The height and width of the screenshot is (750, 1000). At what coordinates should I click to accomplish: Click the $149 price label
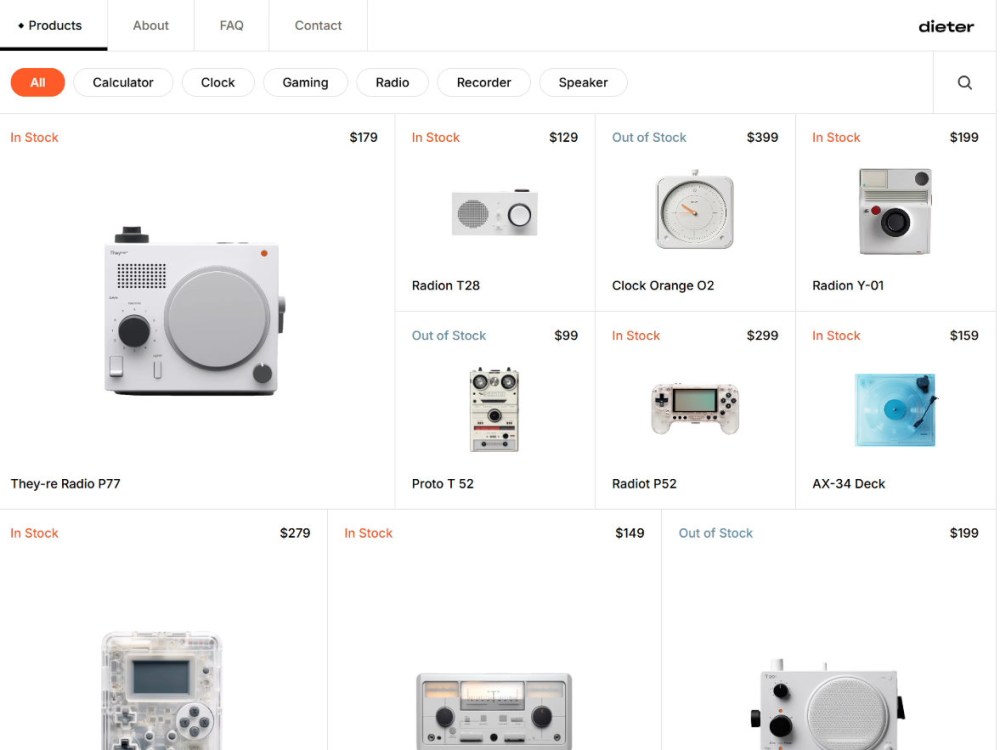coord(629,533)
